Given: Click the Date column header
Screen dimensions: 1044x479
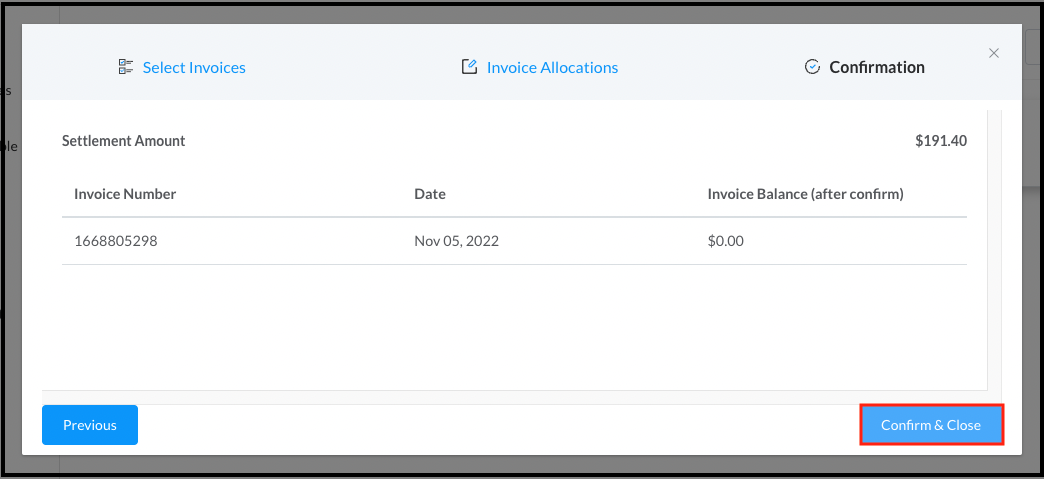Looking at the screenshot, I should 430,194.
